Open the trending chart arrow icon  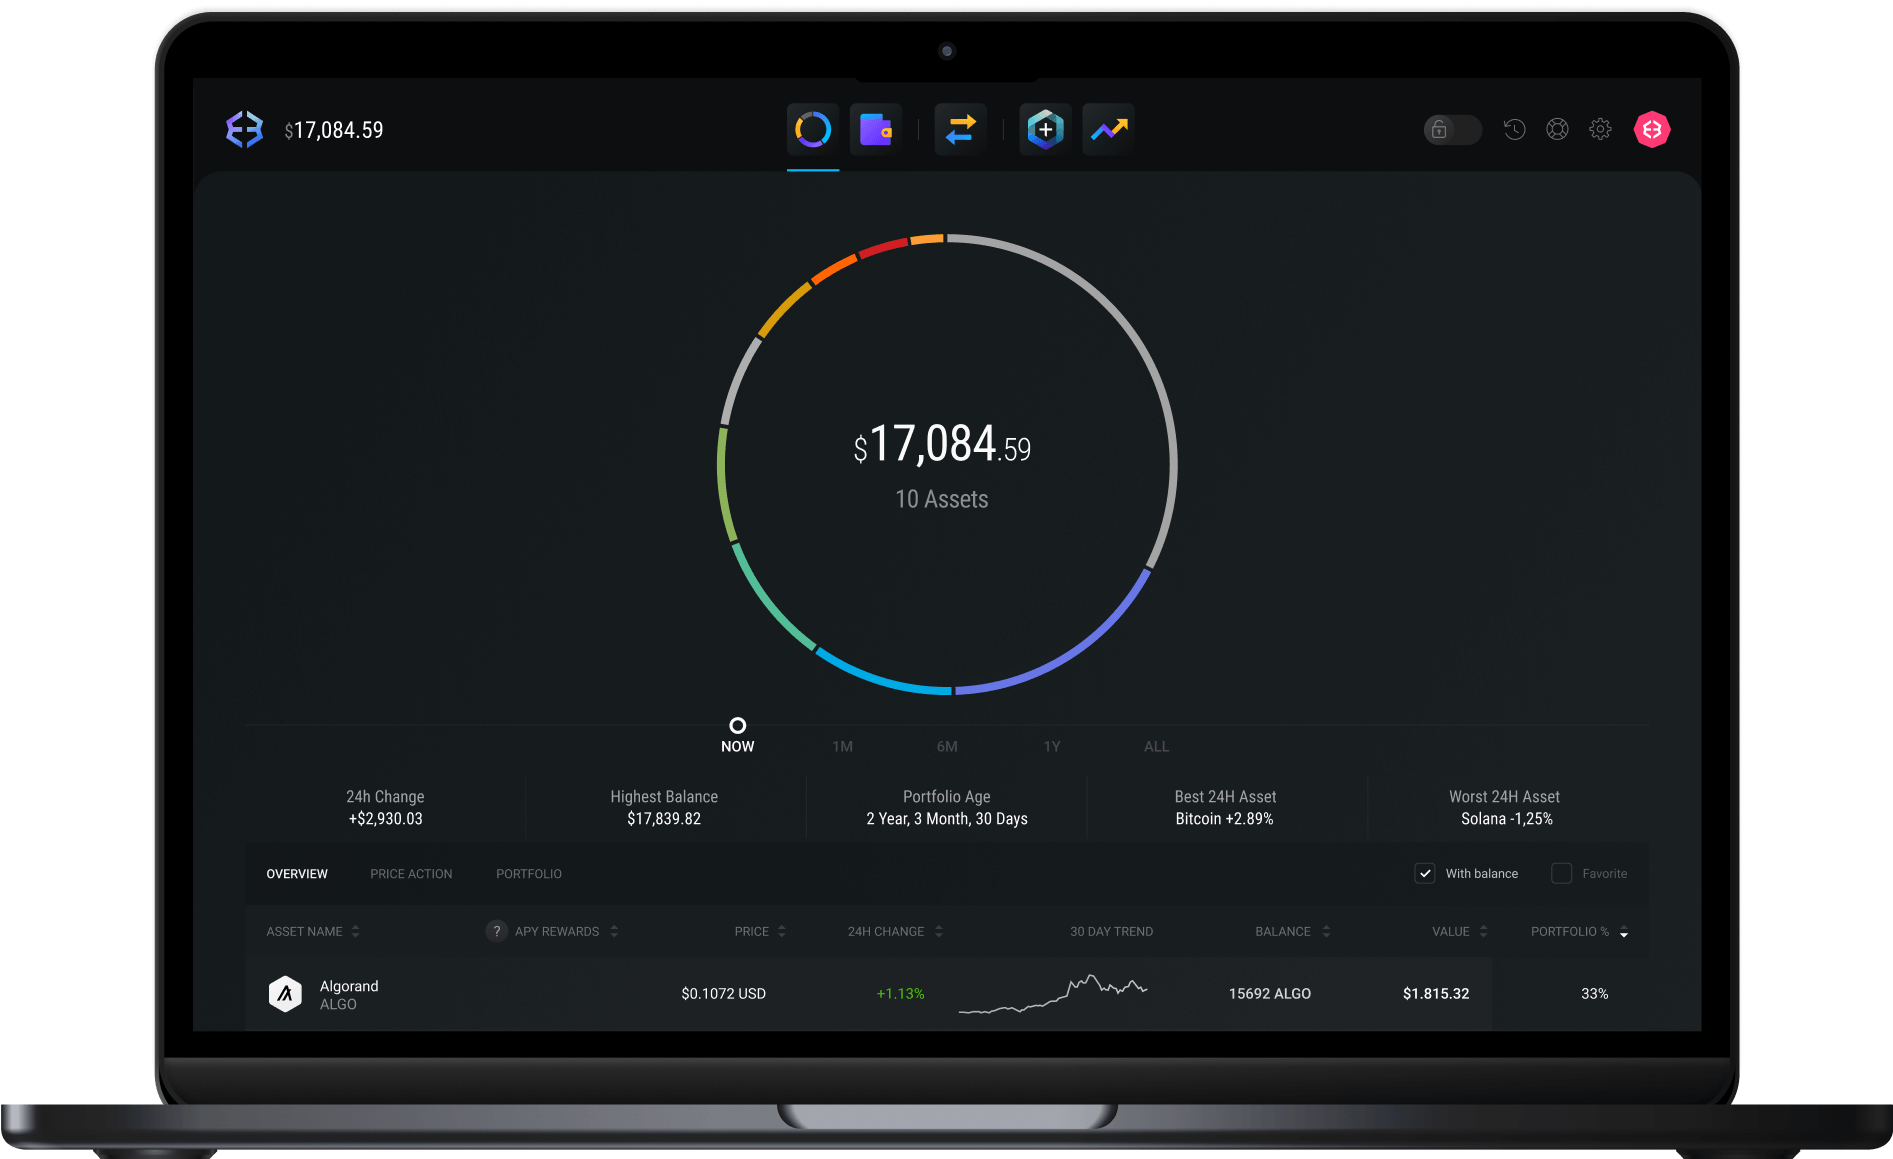coord(1109,129)
